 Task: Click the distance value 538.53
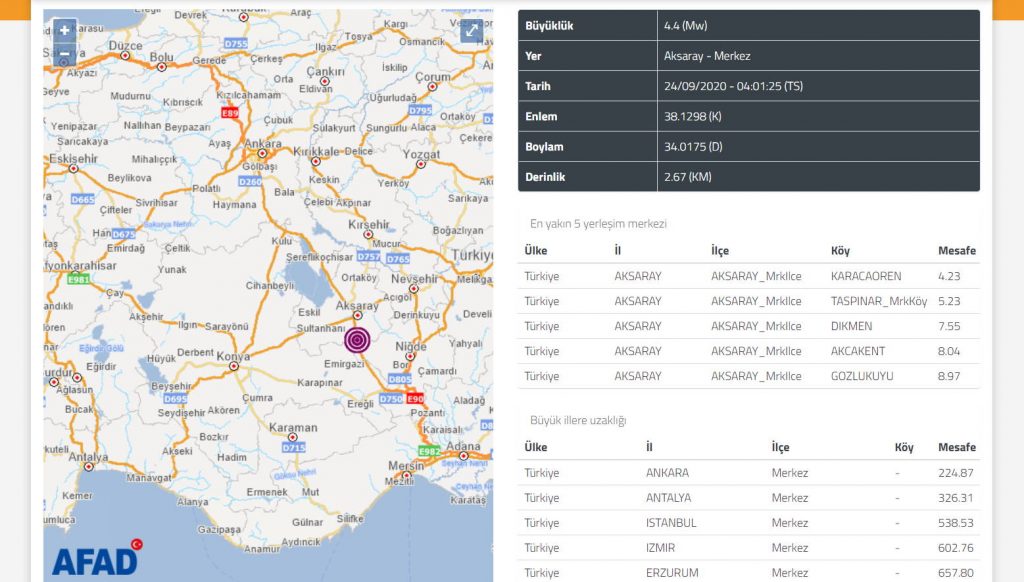pos(955,523)
